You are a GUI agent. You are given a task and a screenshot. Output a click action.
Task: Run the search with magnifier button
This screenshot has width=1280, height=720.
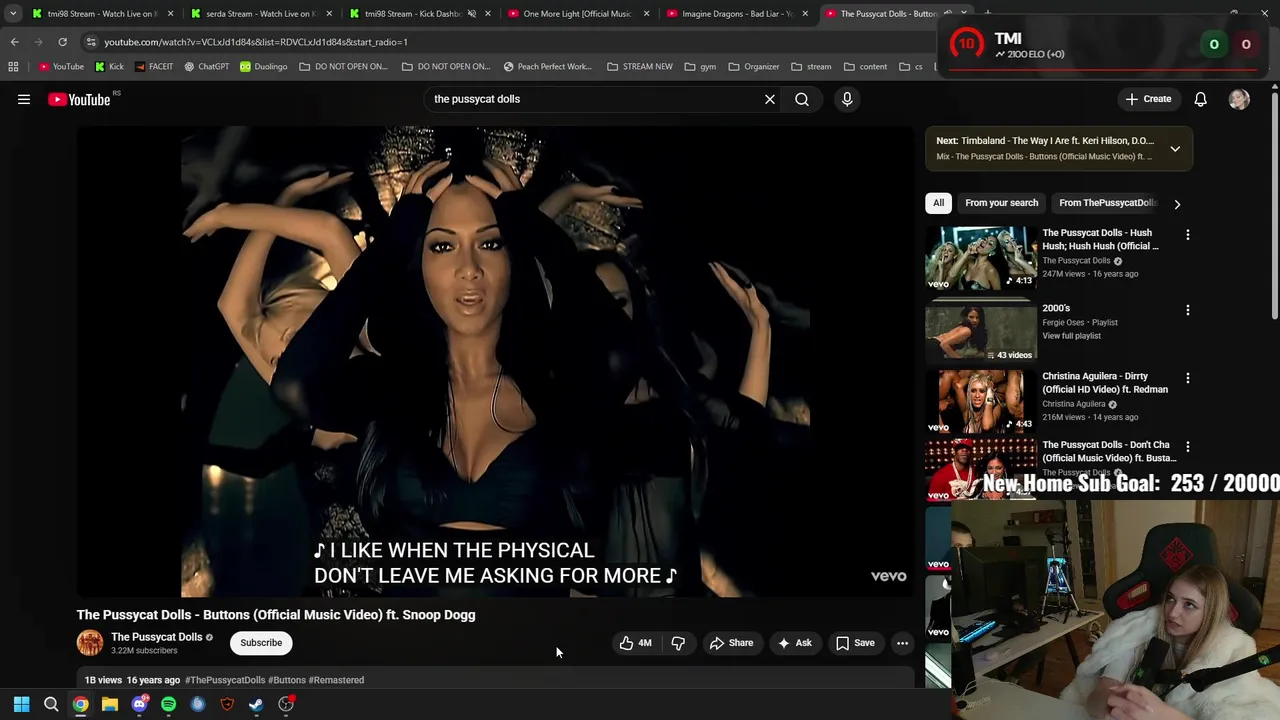point(802,99)
